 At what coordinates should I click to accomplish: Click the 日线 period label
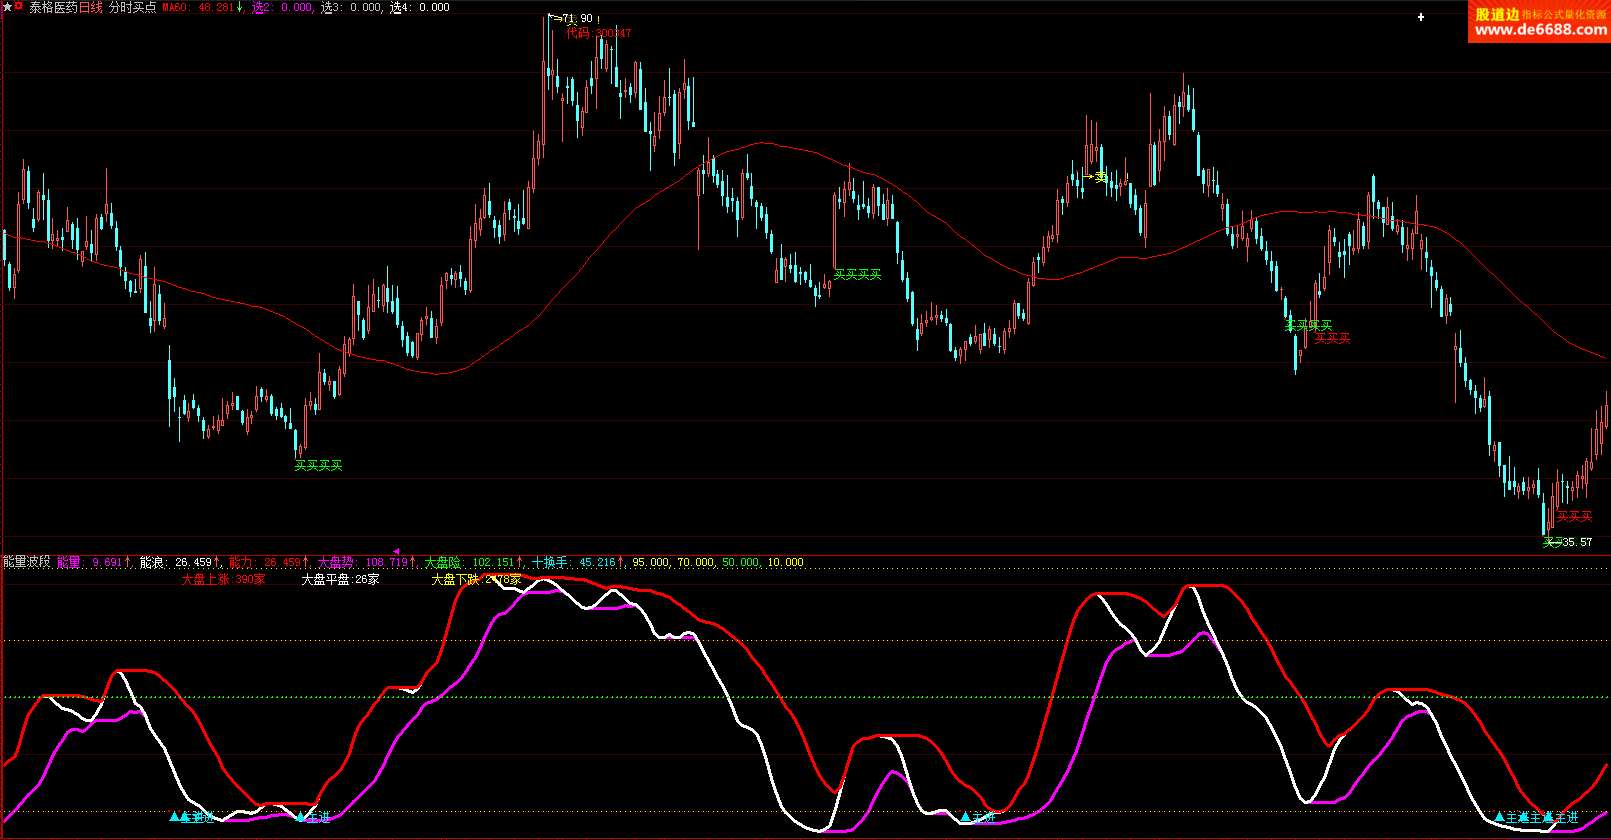[x=91, y=7]
